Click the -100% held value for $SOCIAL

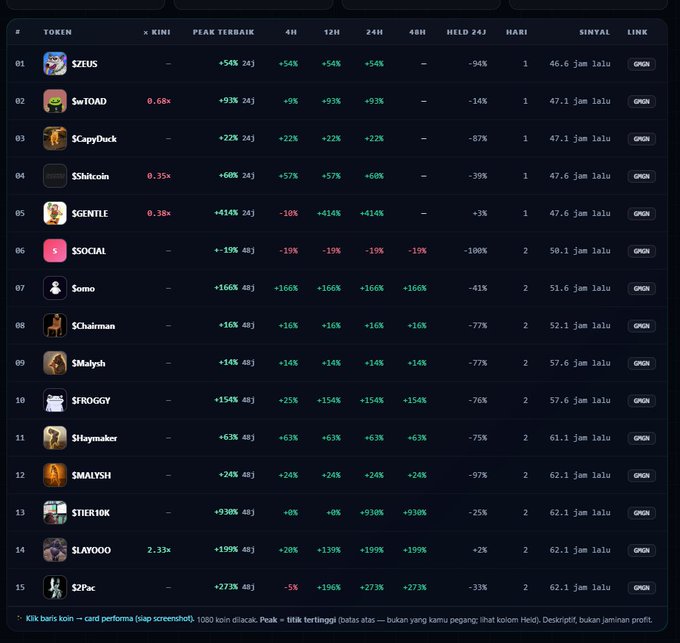click(x=475, y=251)
